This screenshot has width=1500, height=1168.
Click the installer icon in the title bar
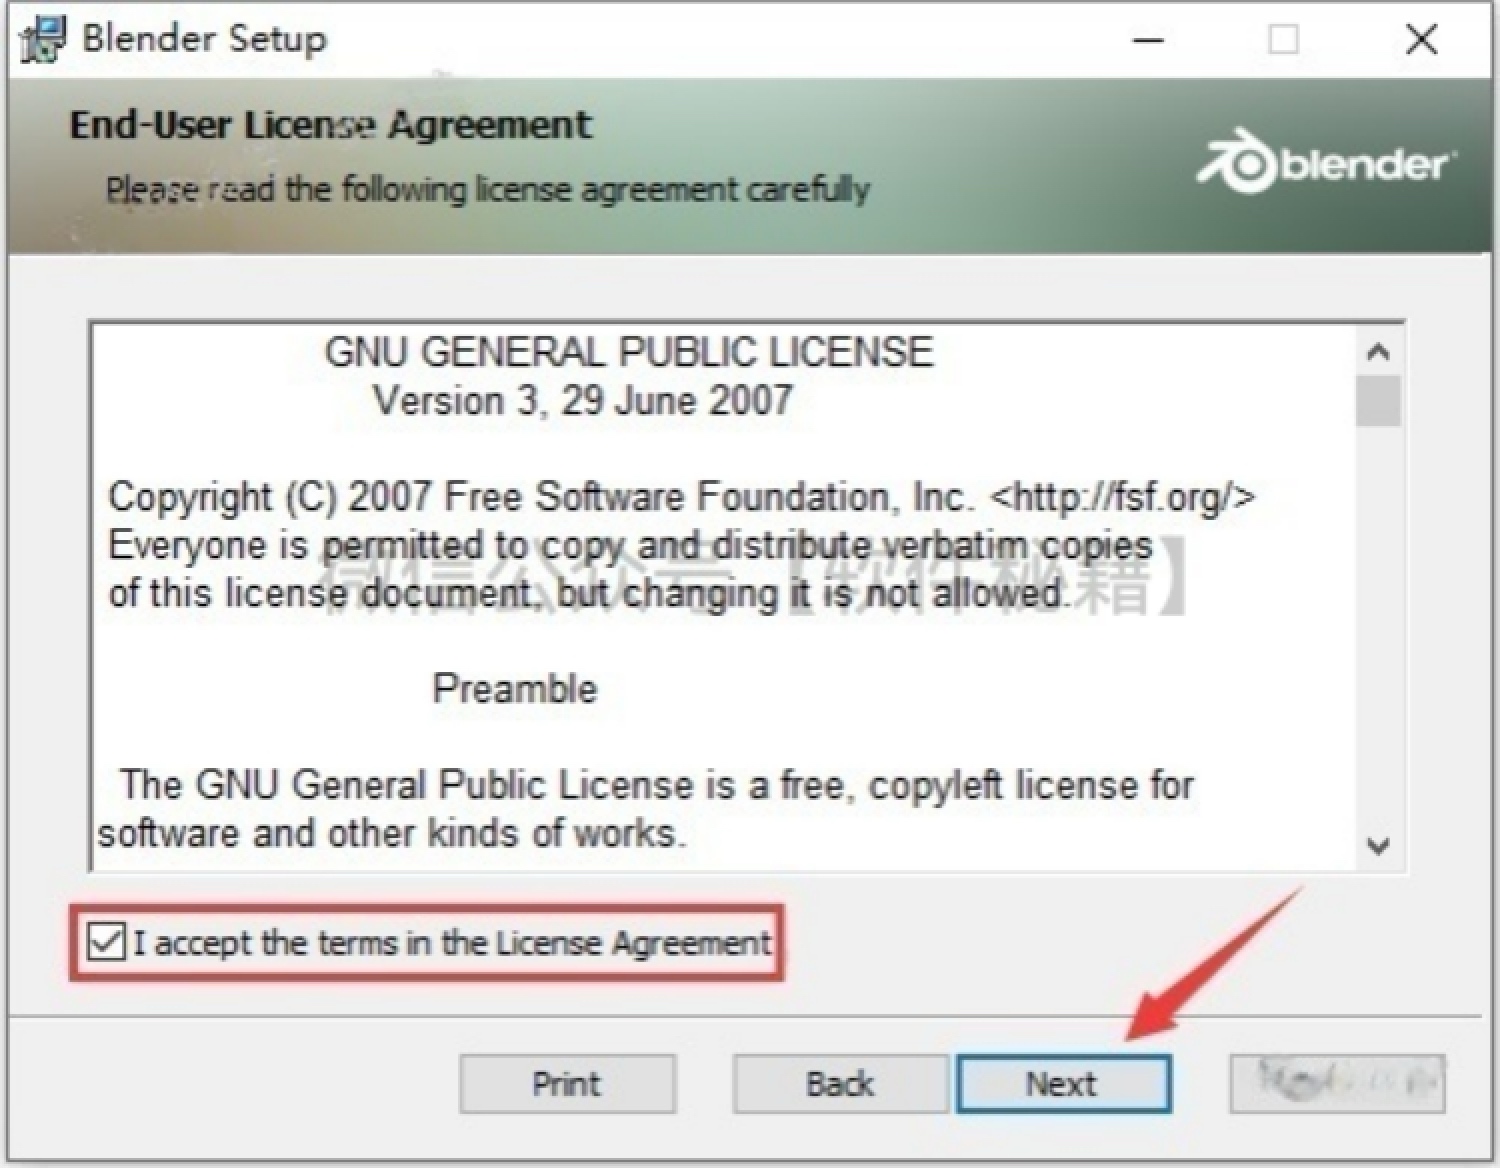click(x=42, y=40)
